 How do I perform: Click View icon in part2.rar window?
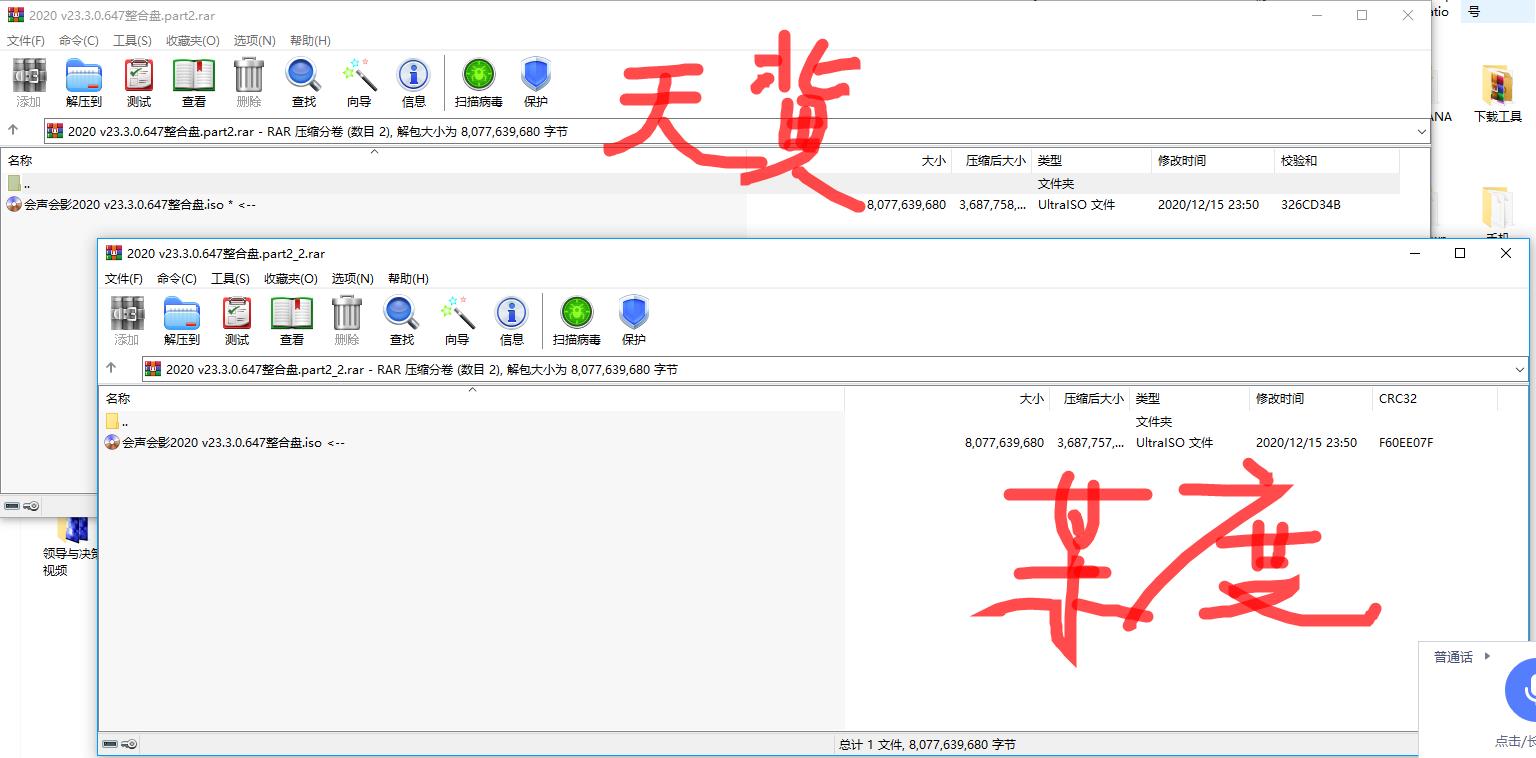click(194, 83)
